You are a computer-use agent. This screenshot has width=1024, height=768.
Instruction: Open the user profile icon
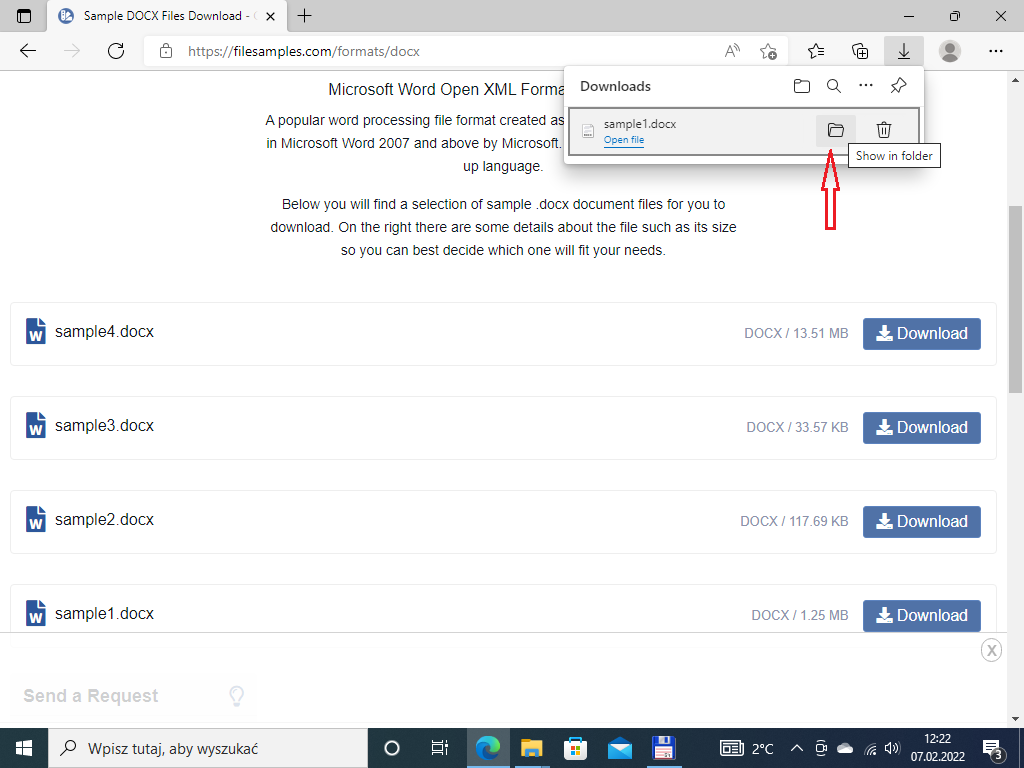[950, 51]
